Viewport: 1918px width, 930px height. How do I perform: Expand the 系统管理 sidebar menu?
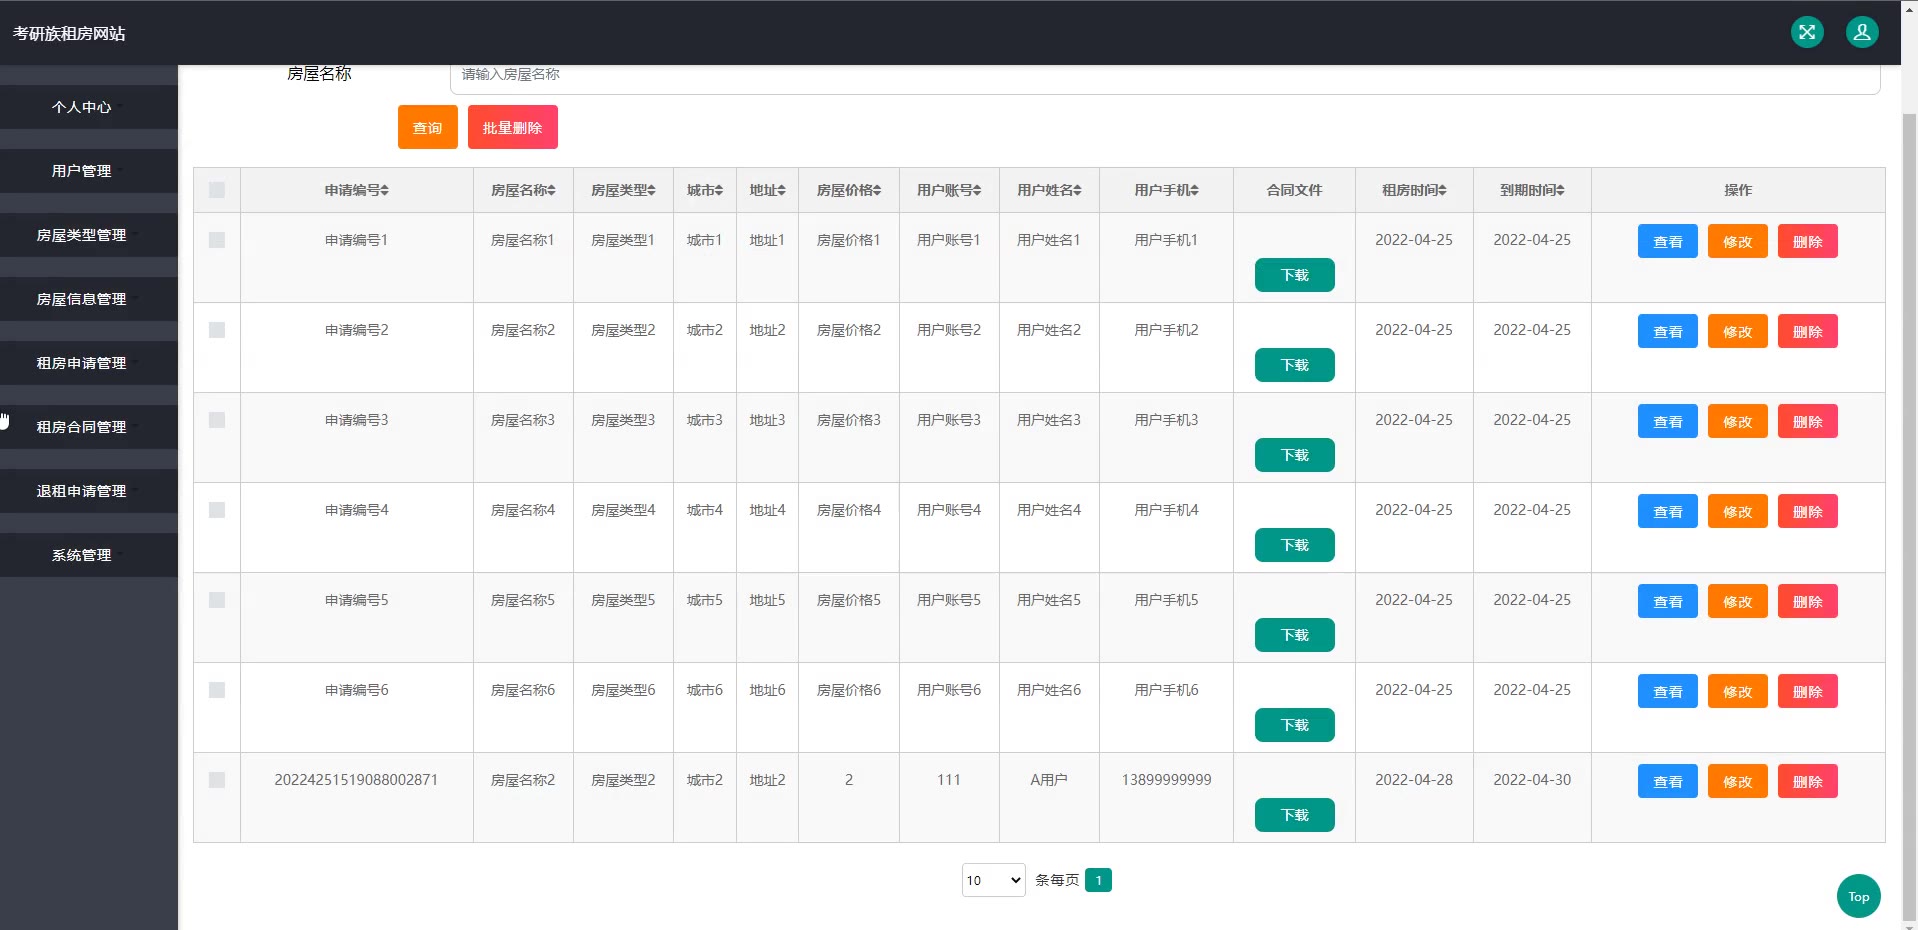coord(82,555)
